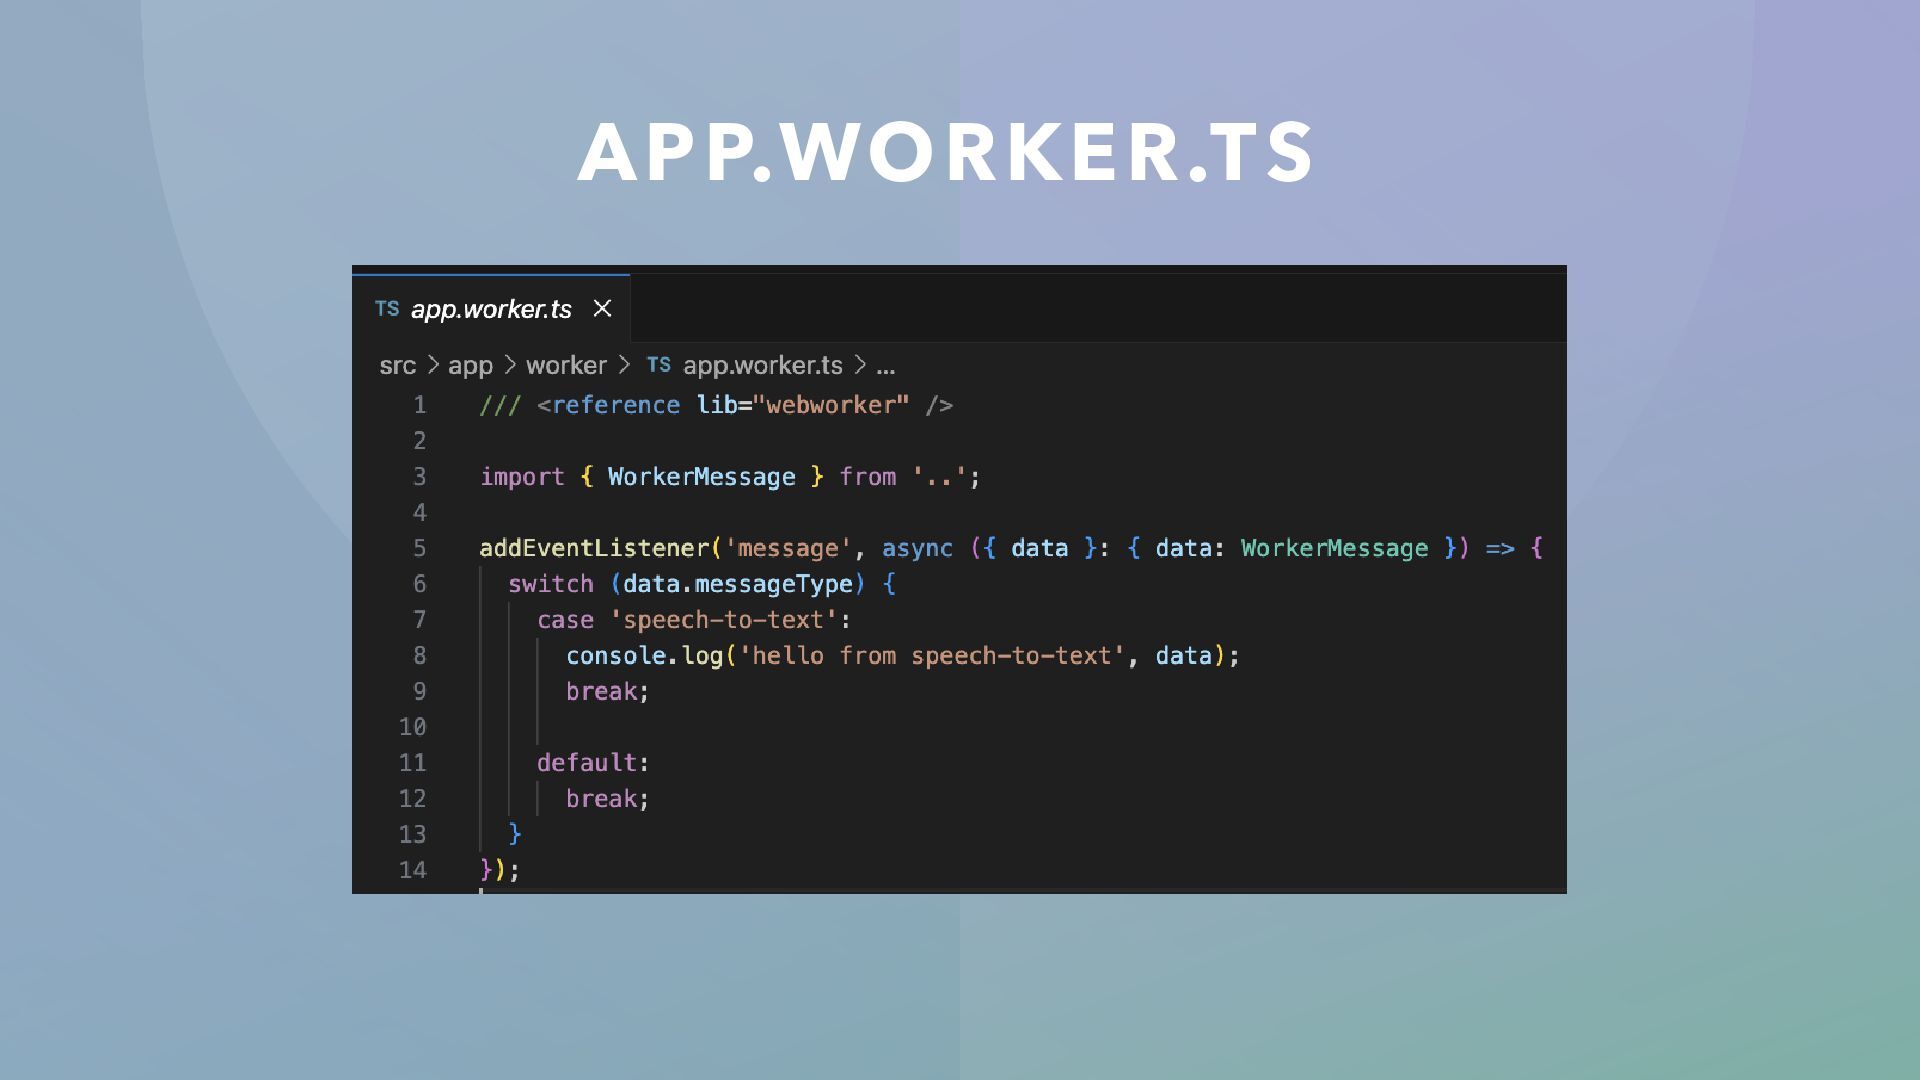Click the 'speech-to-text' case string
The image size is (1920, 1080).
(x=723, y=620)
